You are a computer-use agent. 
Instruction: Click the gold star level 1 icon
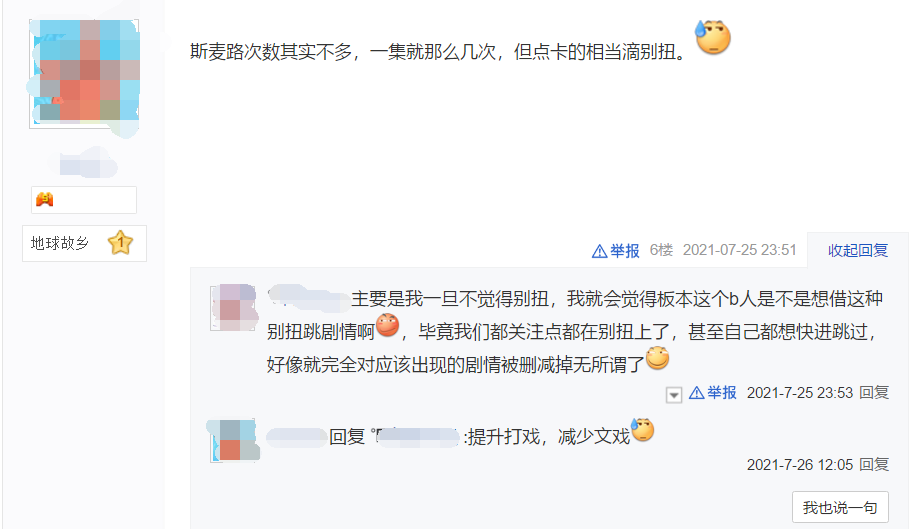(121, 242)
